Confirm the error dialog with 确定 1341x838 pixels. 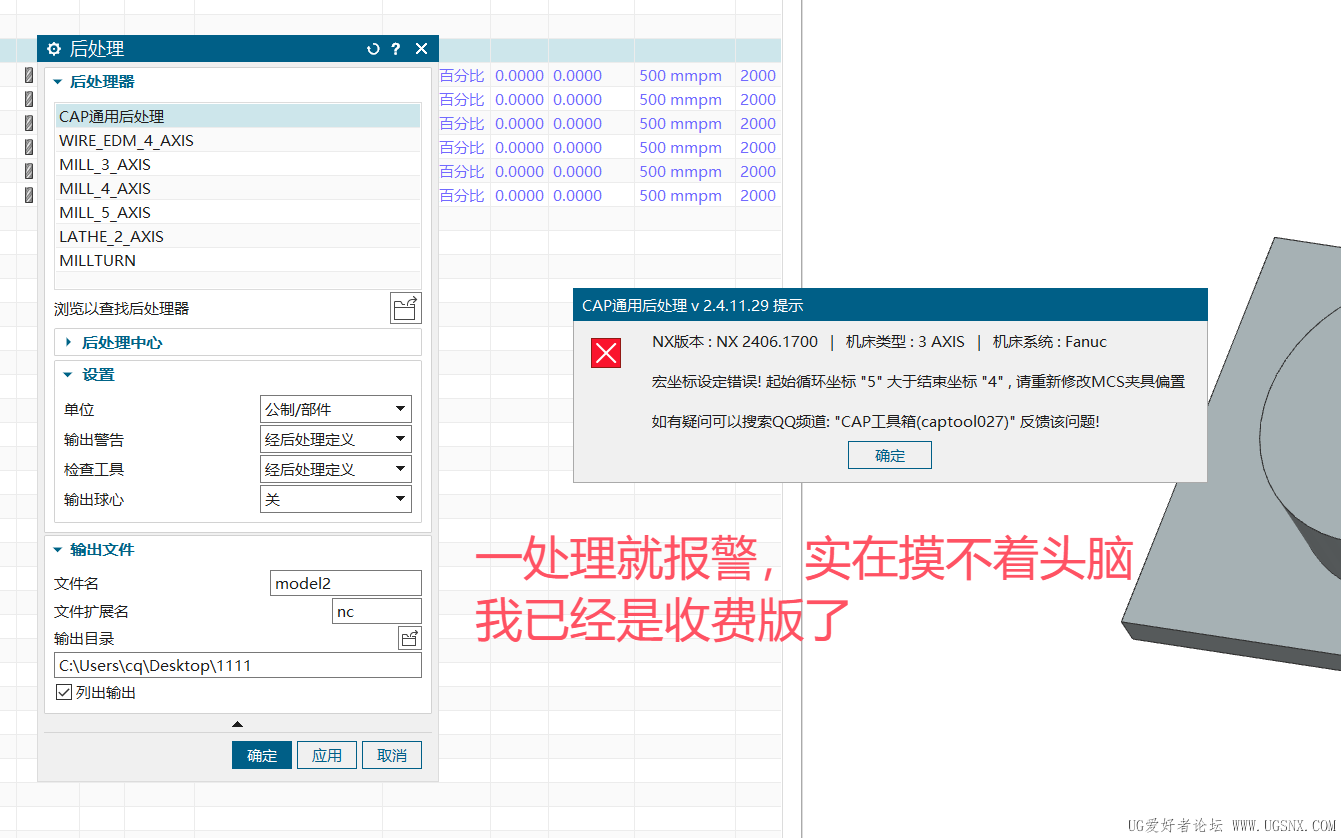(889, 454)
